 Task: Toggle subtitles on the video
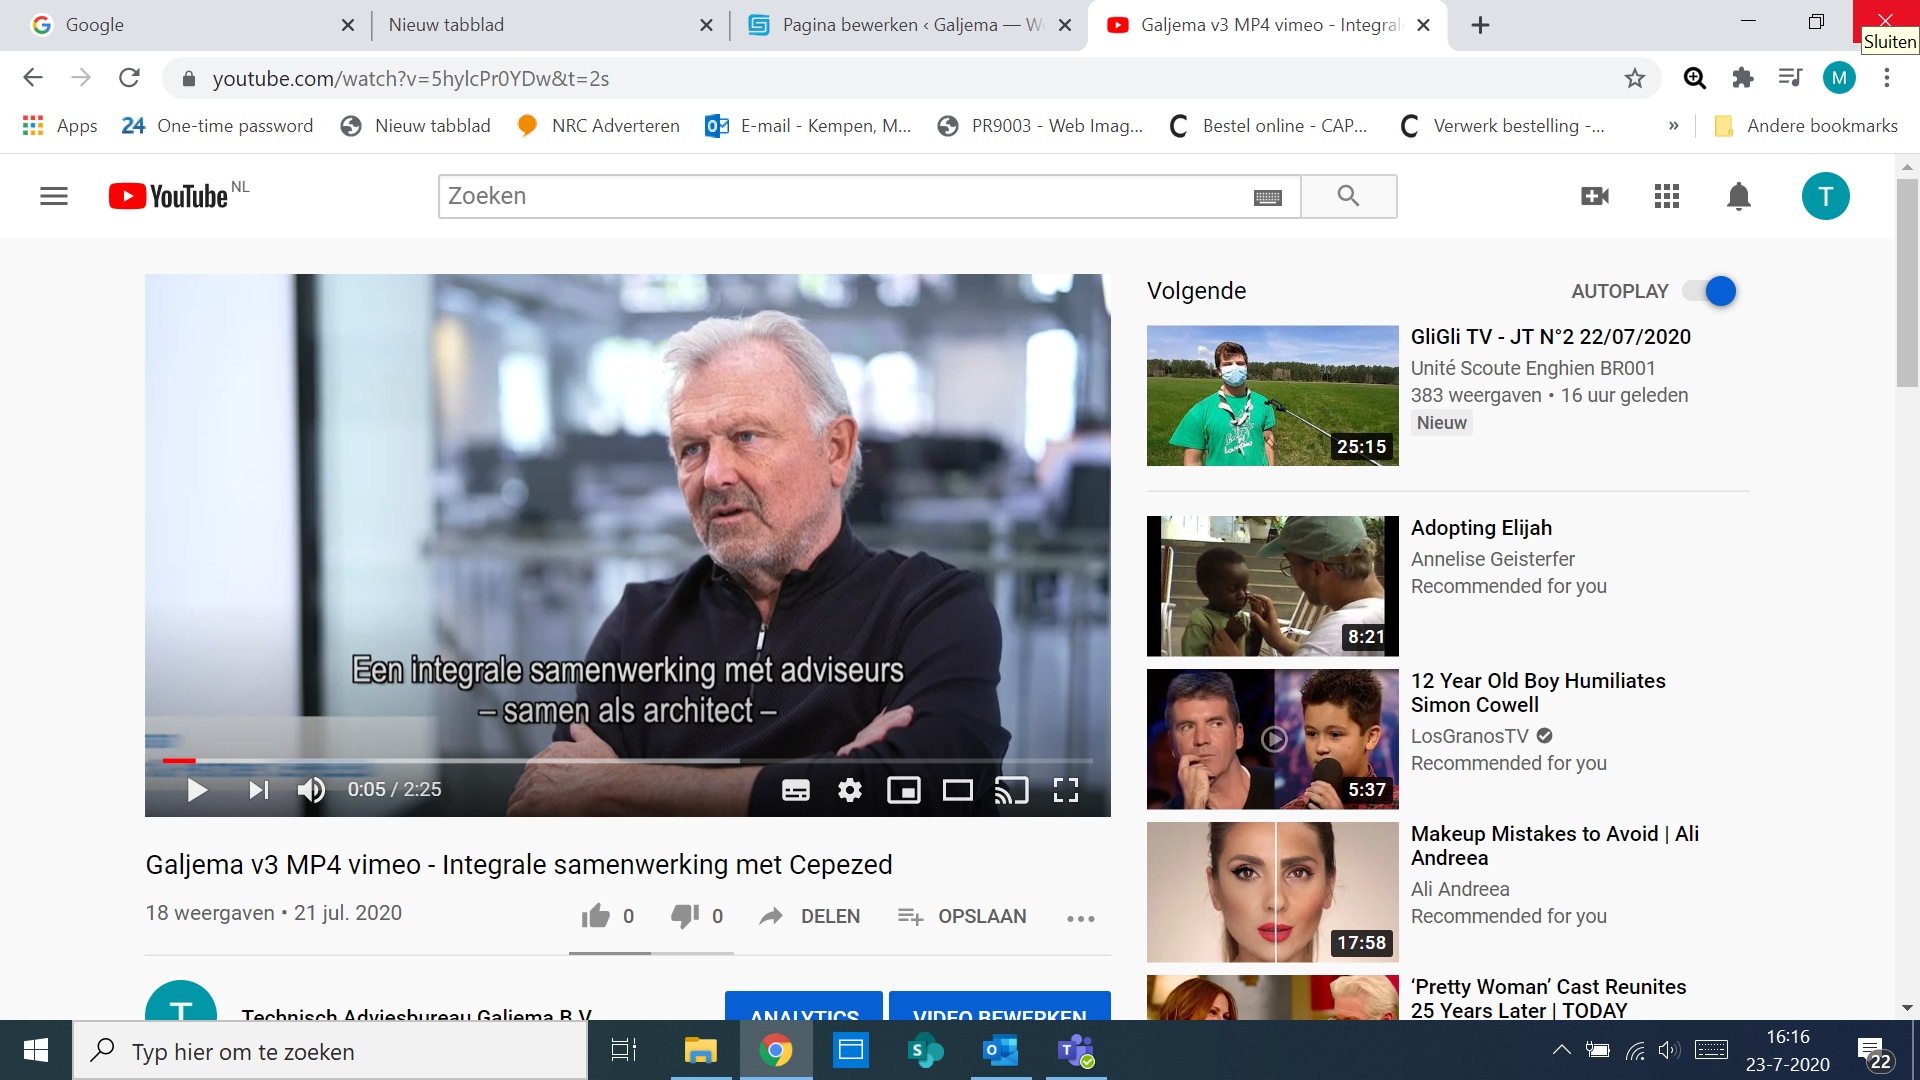[x=796, y=790]
